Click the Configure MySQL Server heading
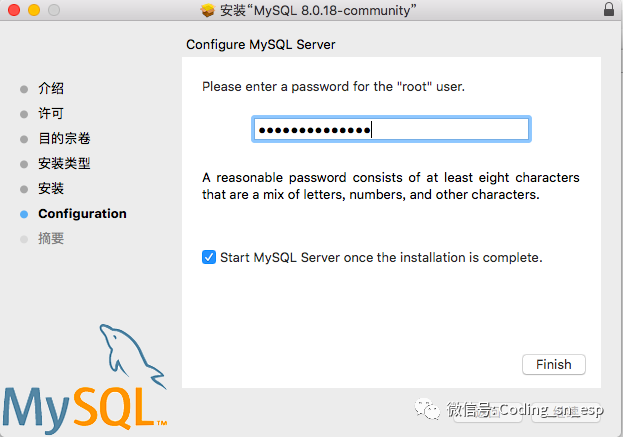This screenshot has height=437, width=623. click(x=261, y=45)
